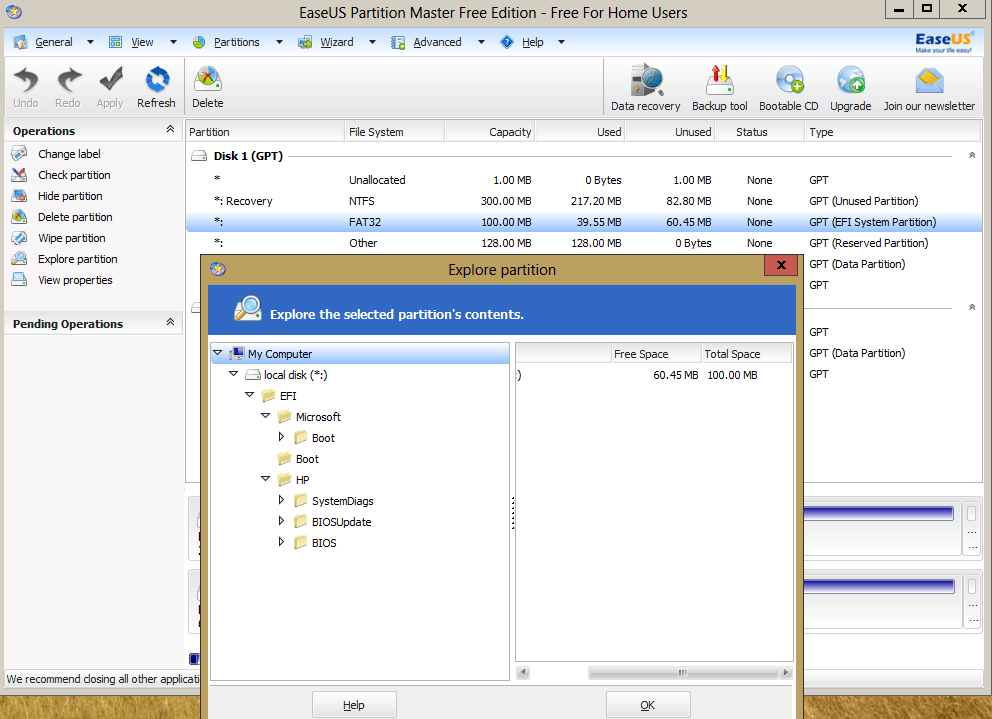
Task: Expand the SystemDiags folder node
Action: tap(282, 500)
